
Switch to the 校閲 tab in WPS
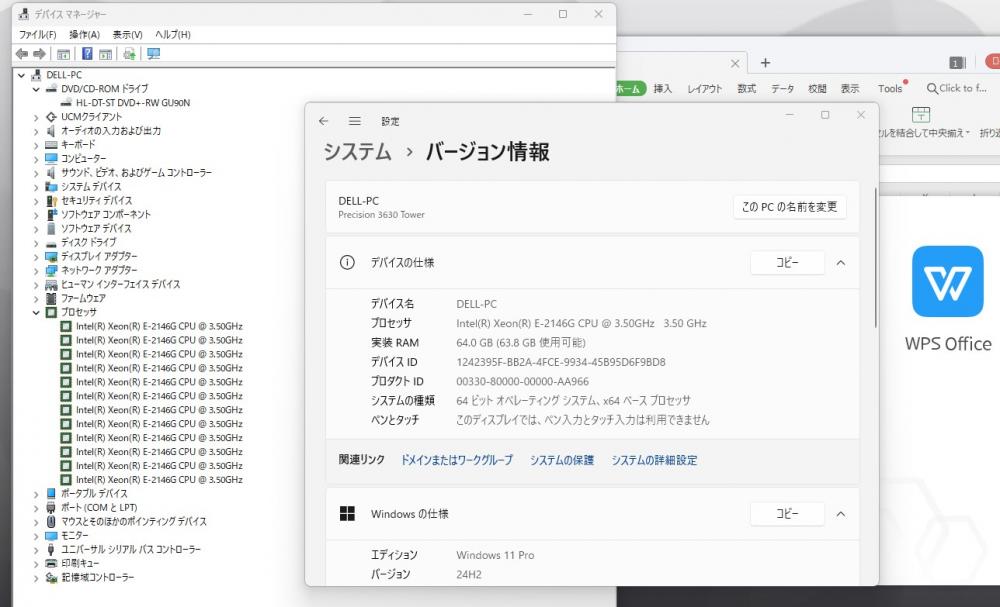(817, 89)
